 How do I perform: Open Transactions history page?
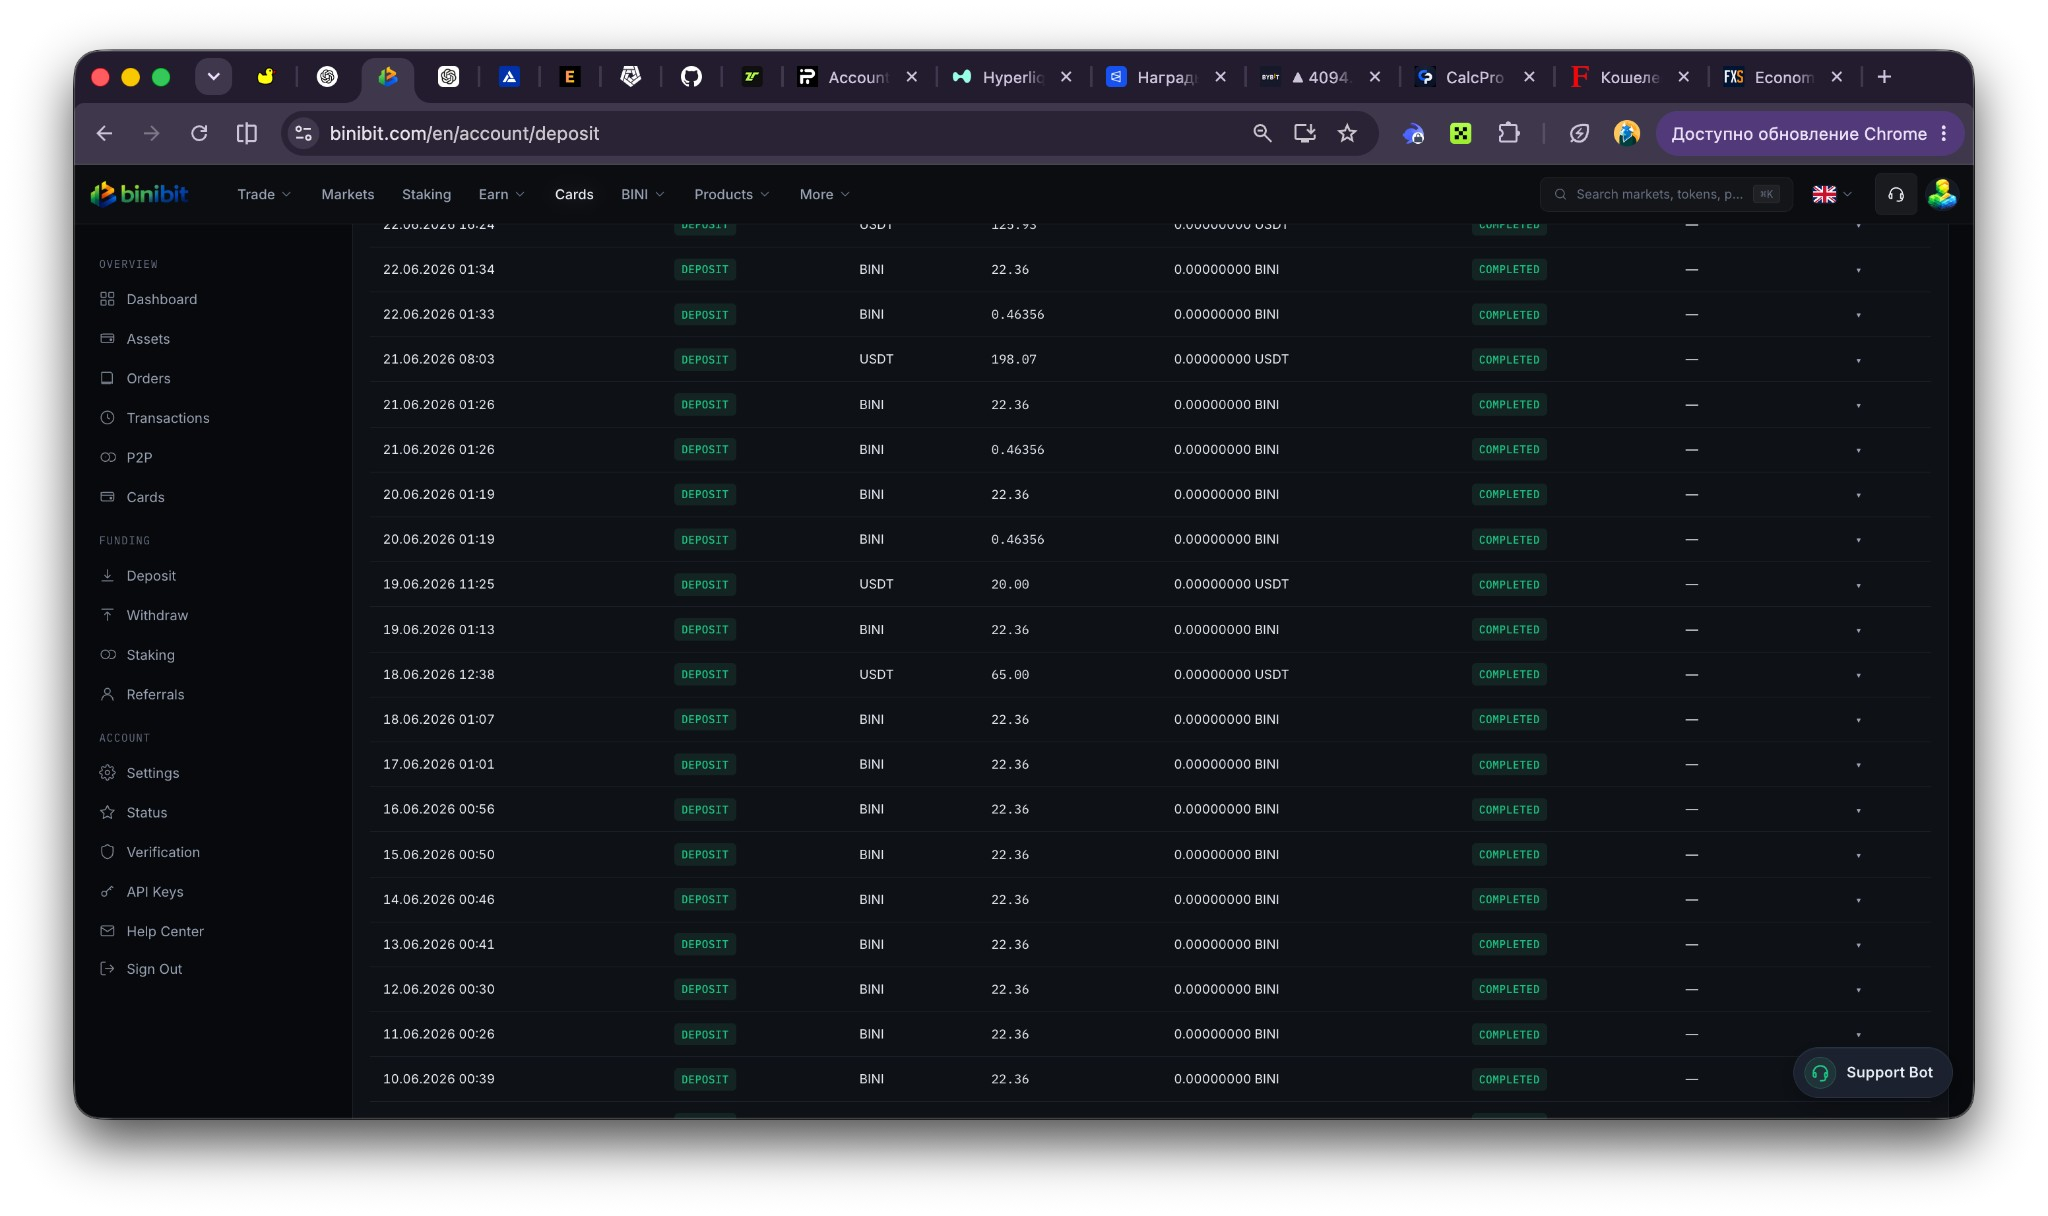(167, 418)
